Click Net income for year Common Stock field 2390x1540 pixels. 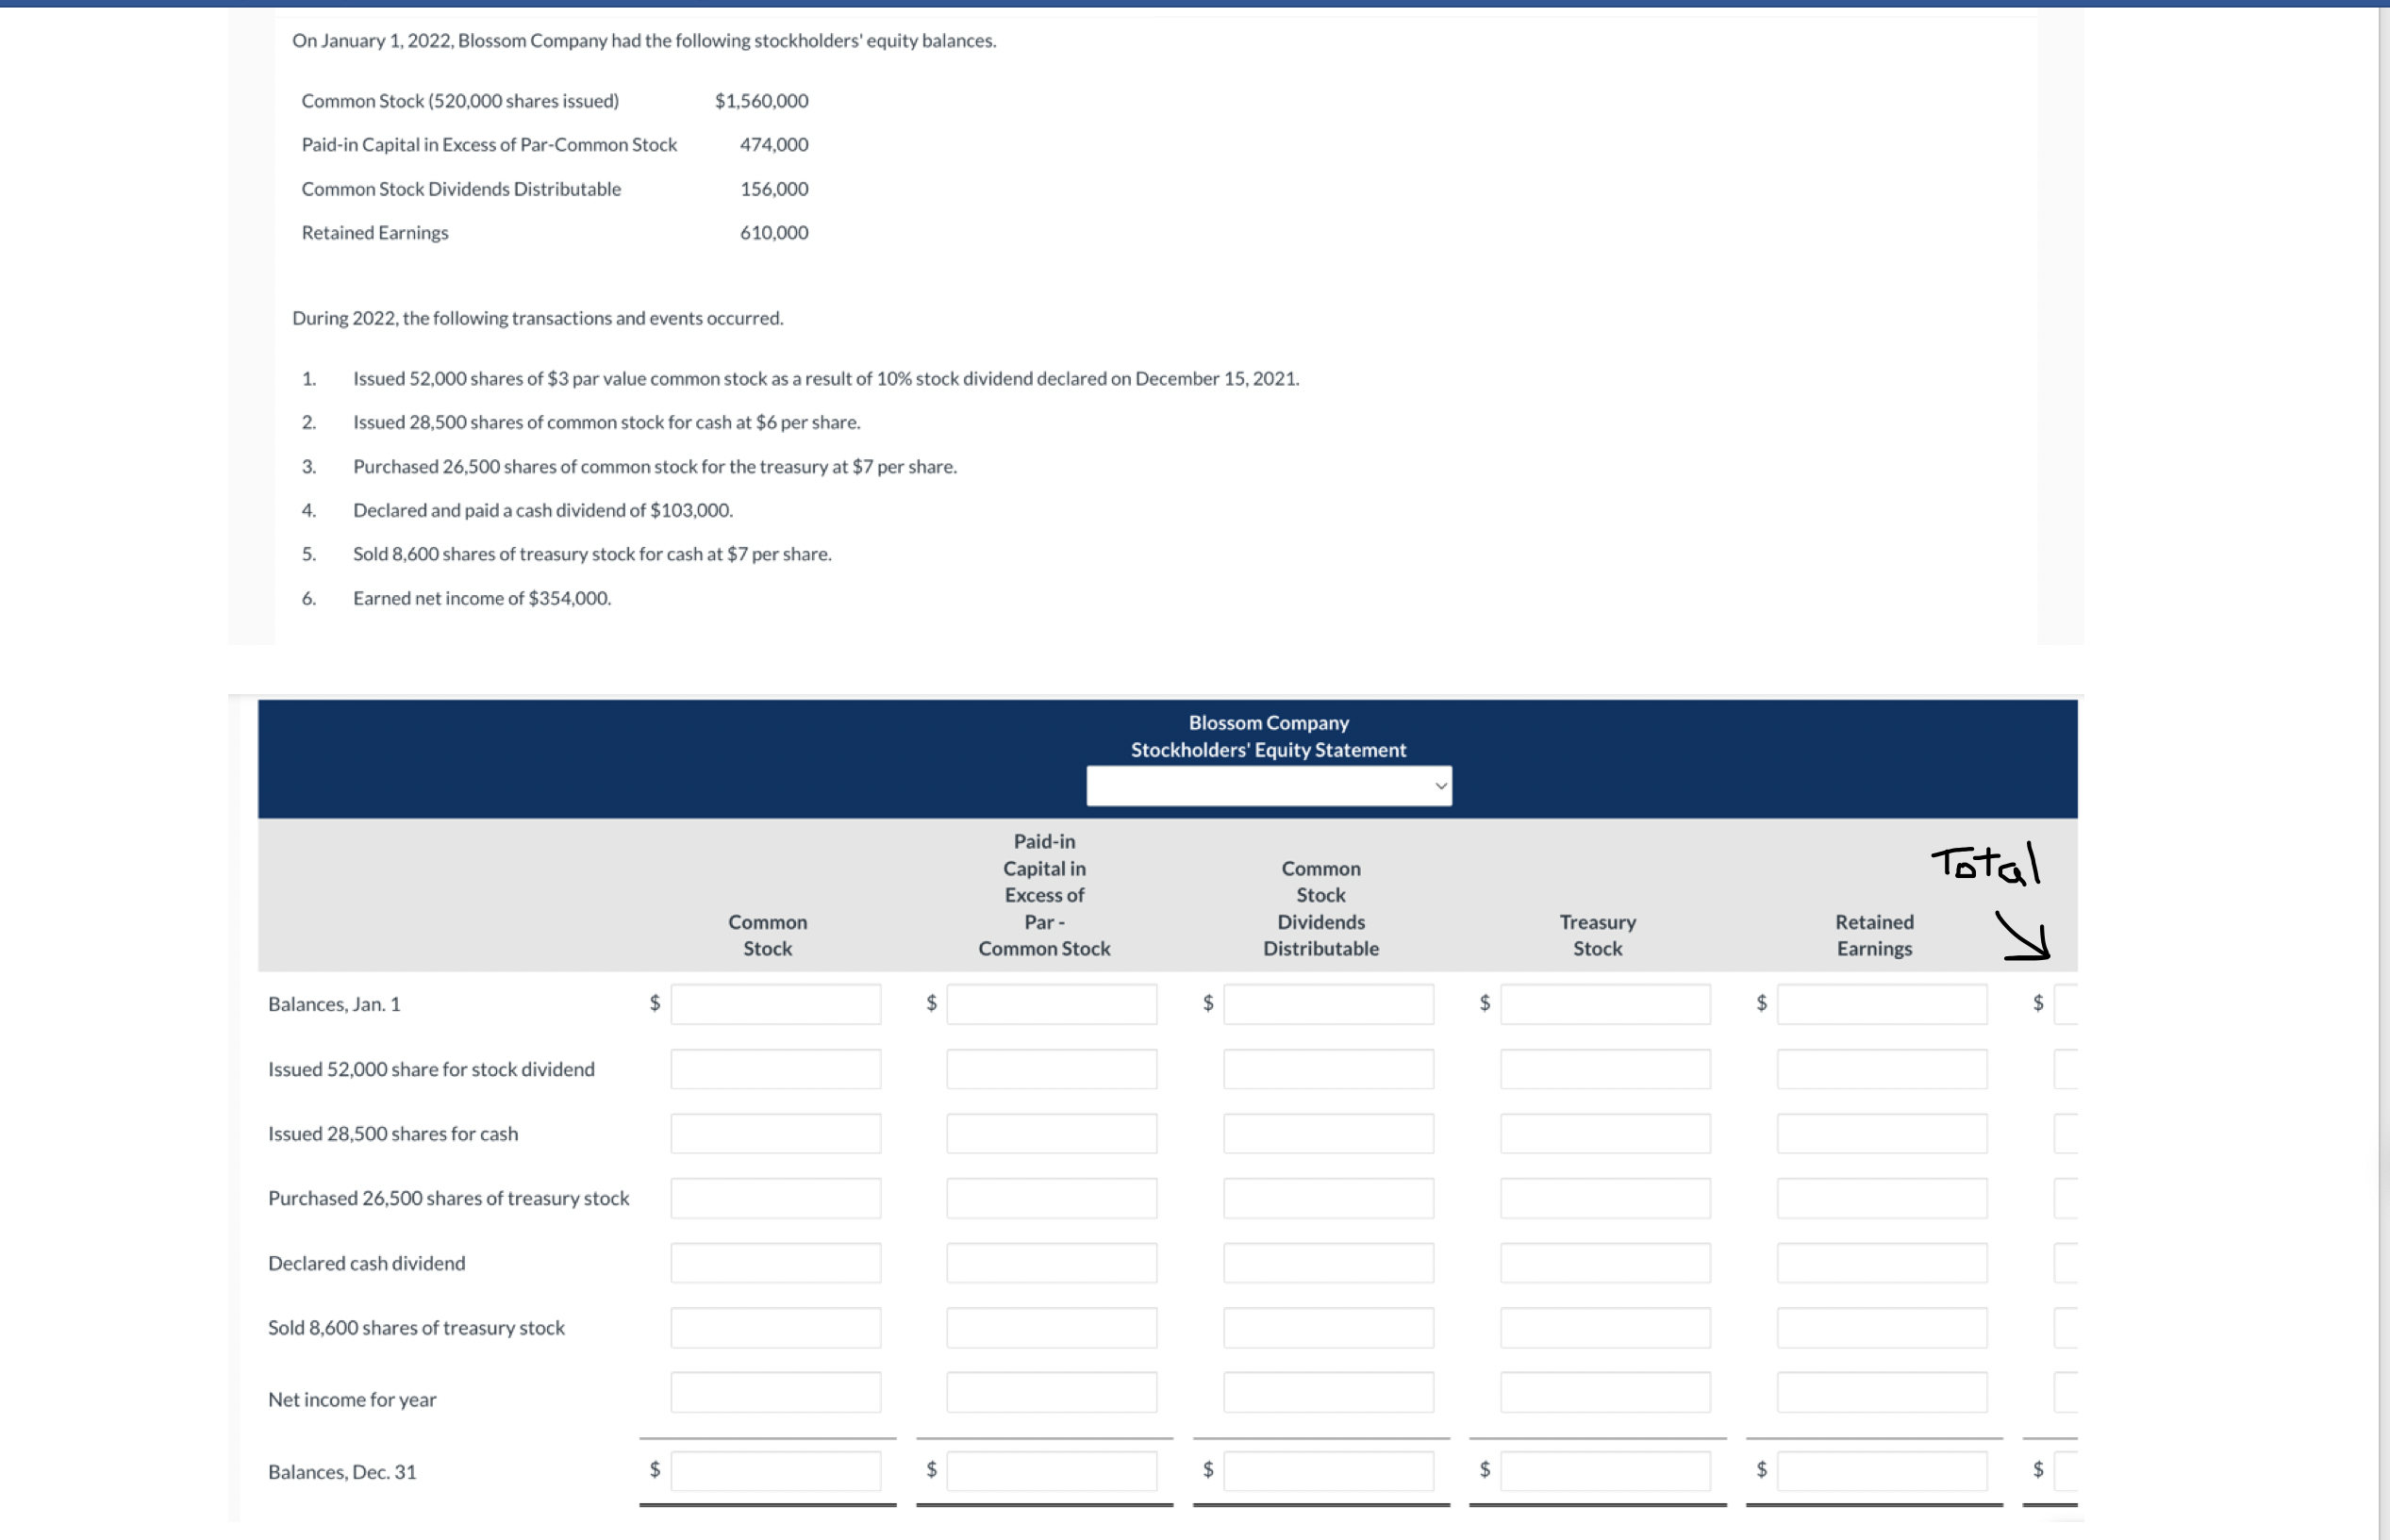(x=775, y=1392)
